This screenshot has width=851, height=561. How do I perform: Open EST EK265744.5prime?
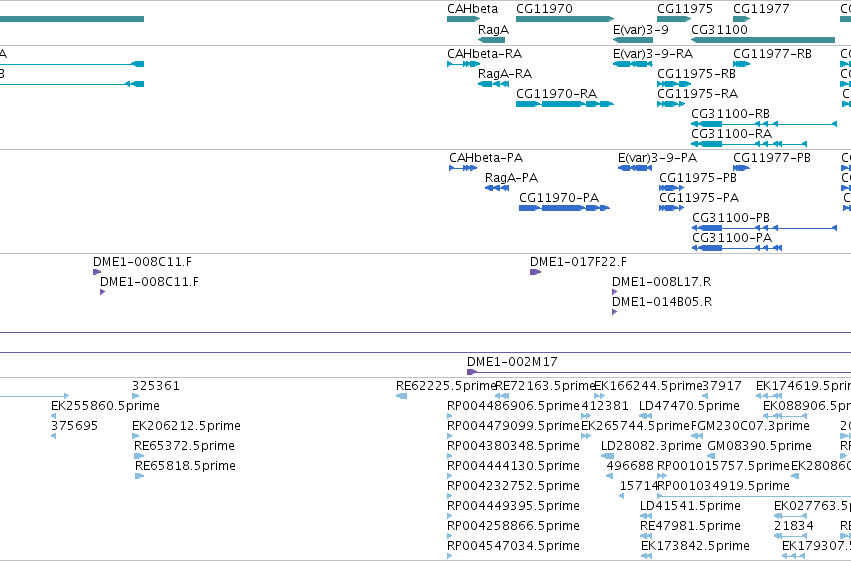pyautogui.click(x=586, y=436)
